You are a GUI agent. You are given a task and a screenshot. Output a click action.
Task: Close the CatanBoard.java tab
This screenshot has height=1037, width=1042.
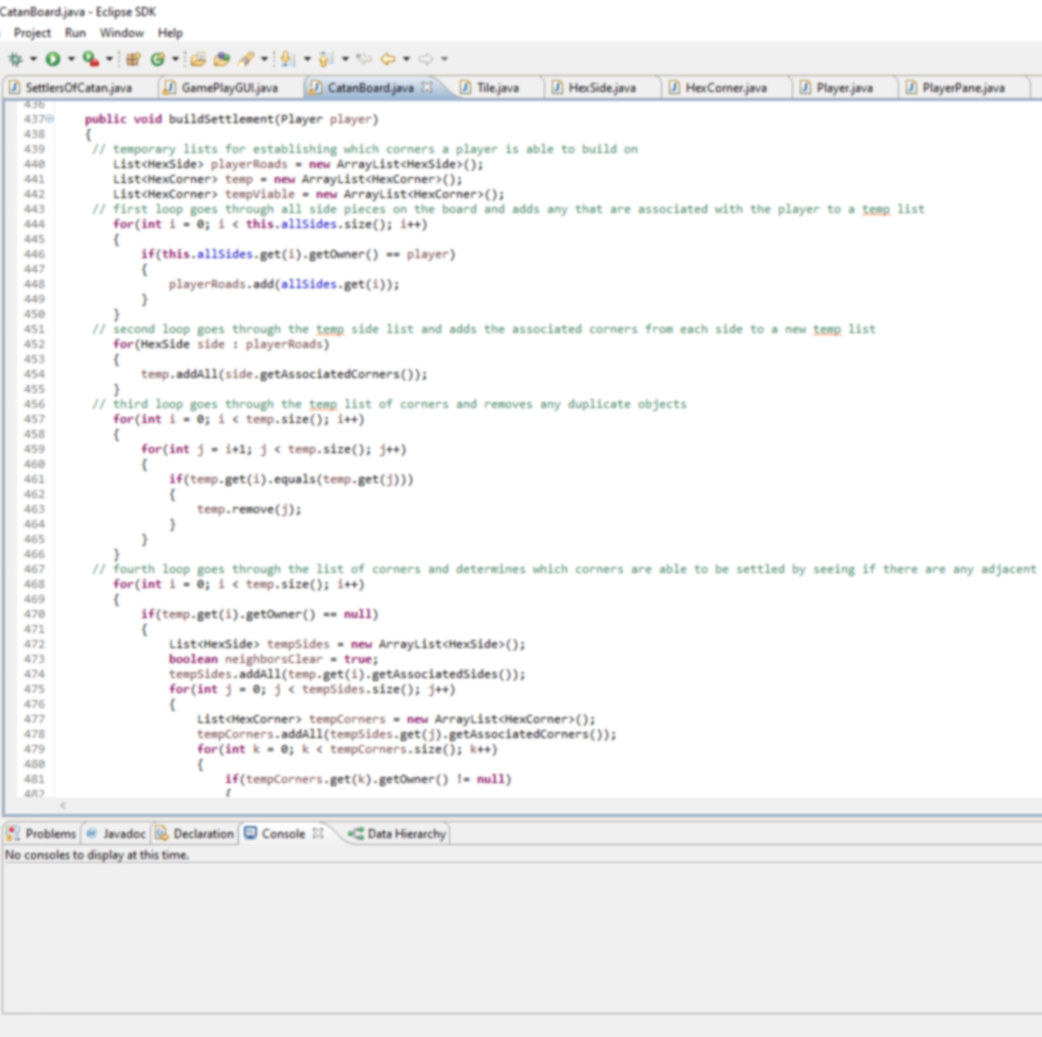point(427,87)
